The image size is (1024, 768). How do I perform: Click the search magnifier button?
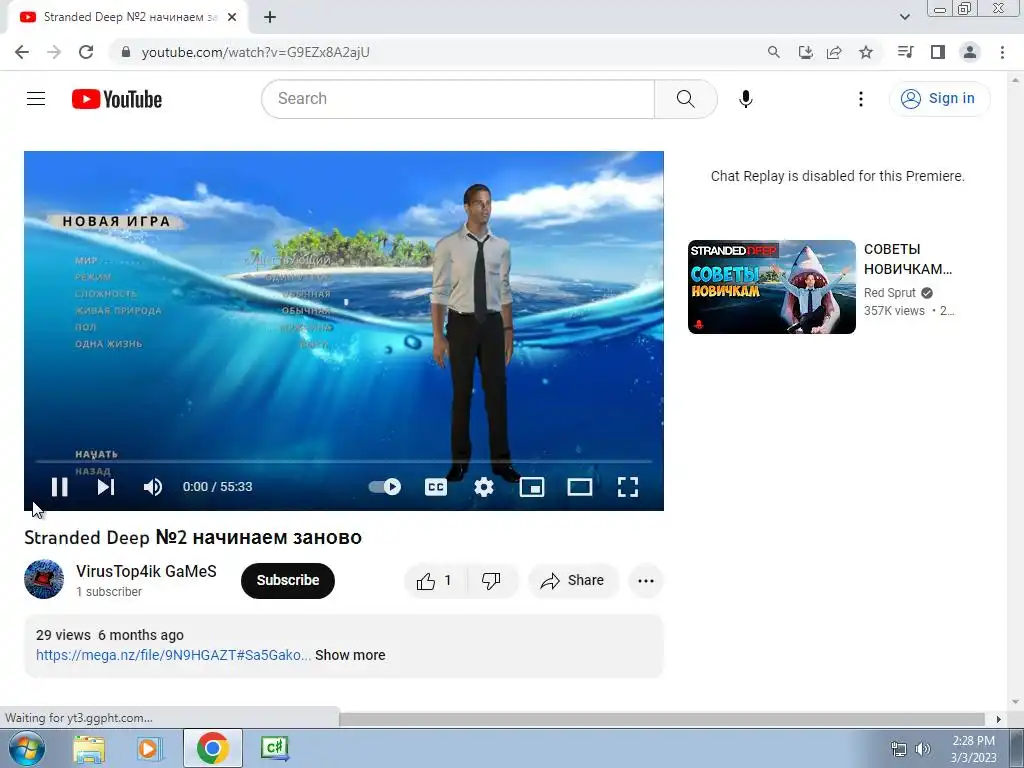tap(686, 99)
